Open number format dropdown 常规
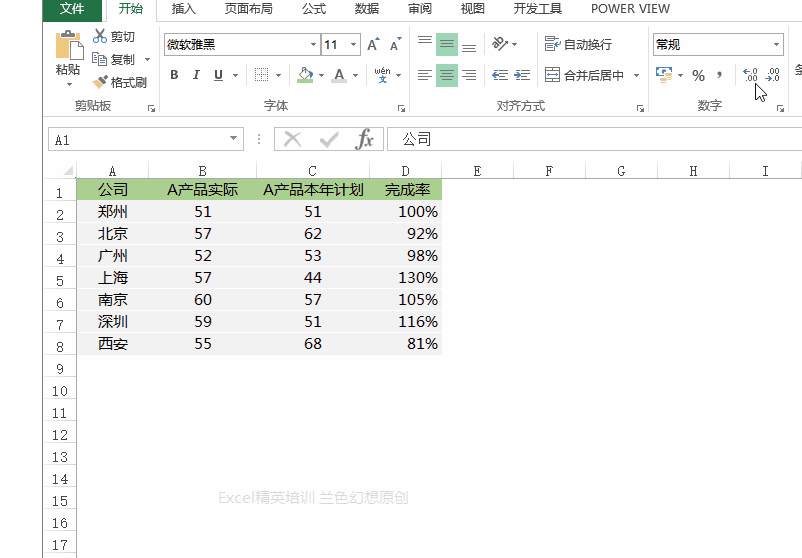Image resolution: width=802 pixels, height=558 pixels. click(x=776, y=44)
